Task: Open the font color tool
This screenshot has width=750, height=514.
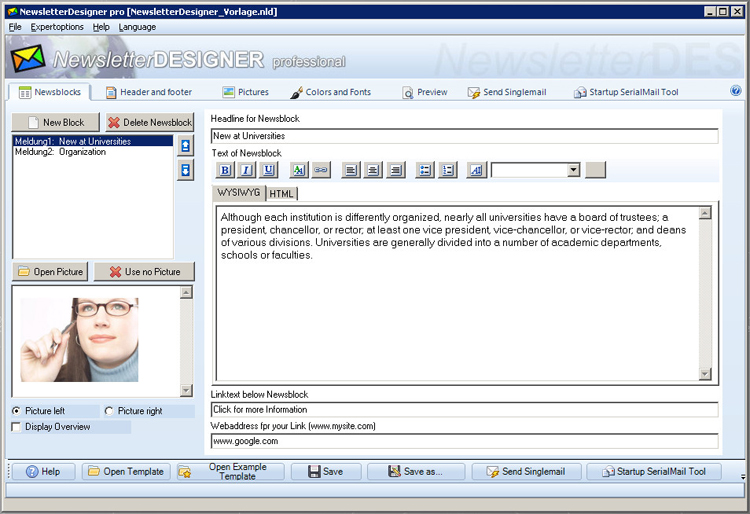Action: (299, 170)
